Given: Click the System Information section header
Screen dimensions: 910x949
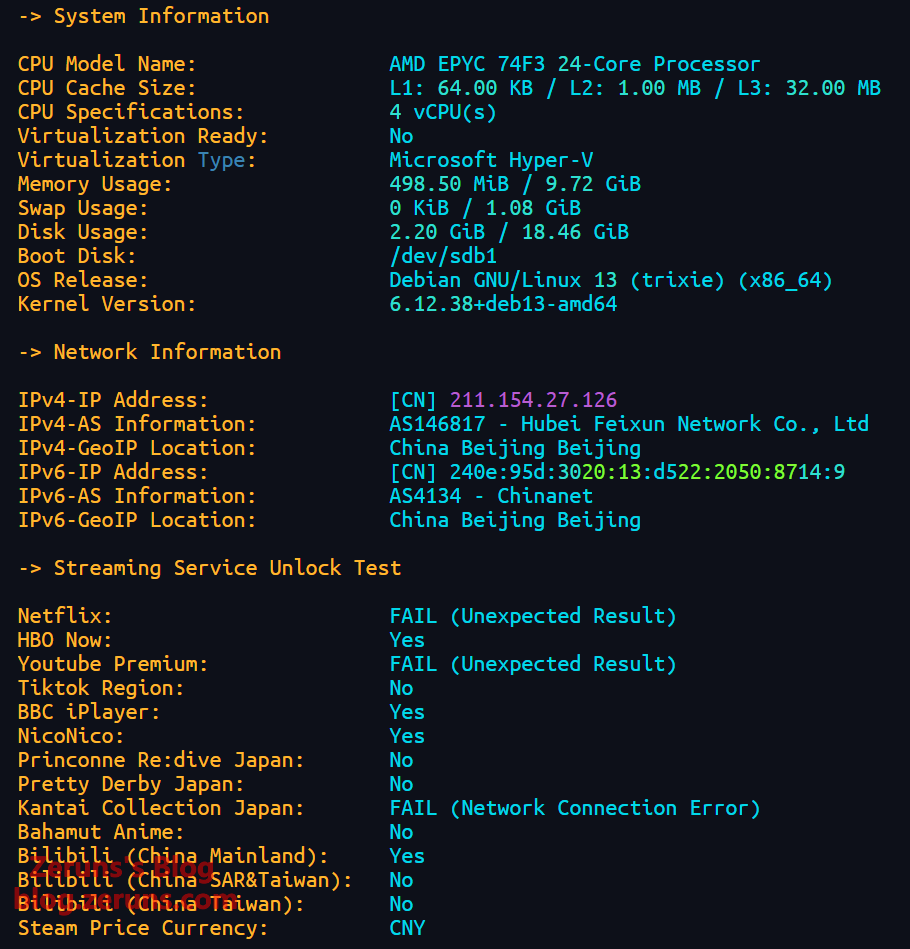Looking at the screenshot, I should coord(143,16).
